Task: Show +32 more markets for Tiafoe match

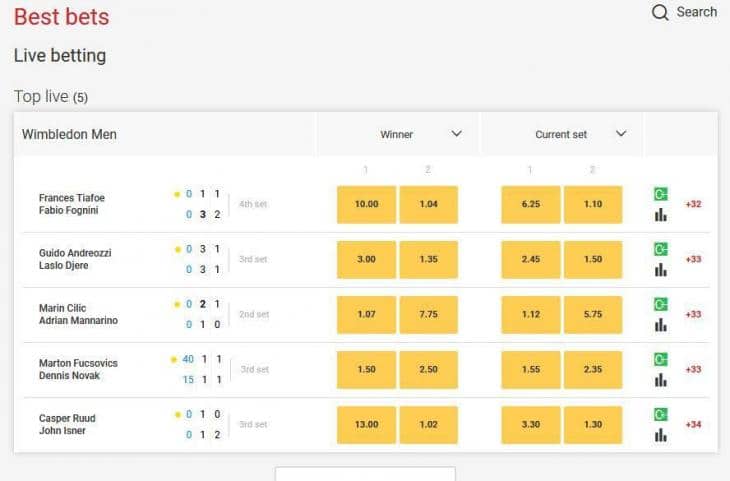Action: click(x=693, y=204)
